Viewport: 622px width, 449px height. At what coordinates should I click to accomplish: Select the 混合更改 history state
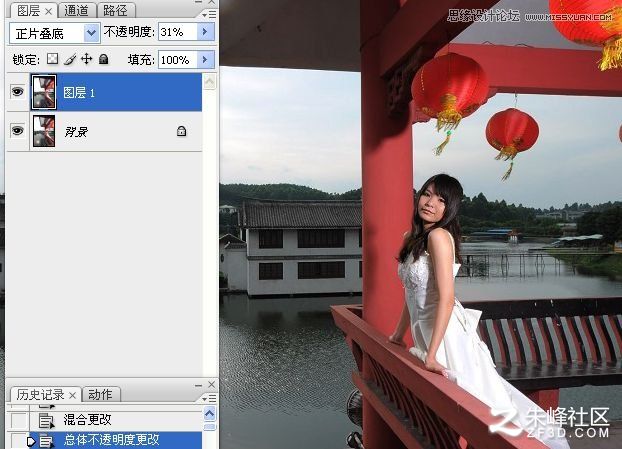click(104, 420)
